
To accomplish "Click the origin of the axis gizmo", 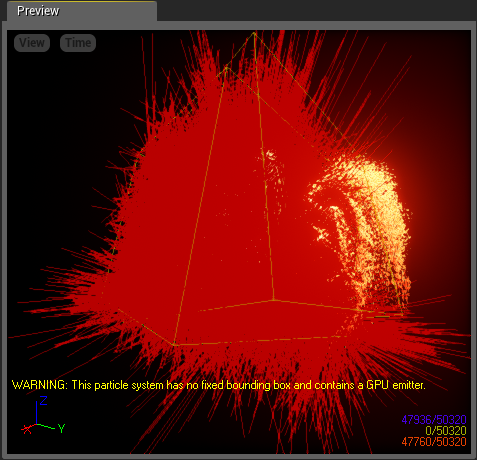I will coord(36,424).
